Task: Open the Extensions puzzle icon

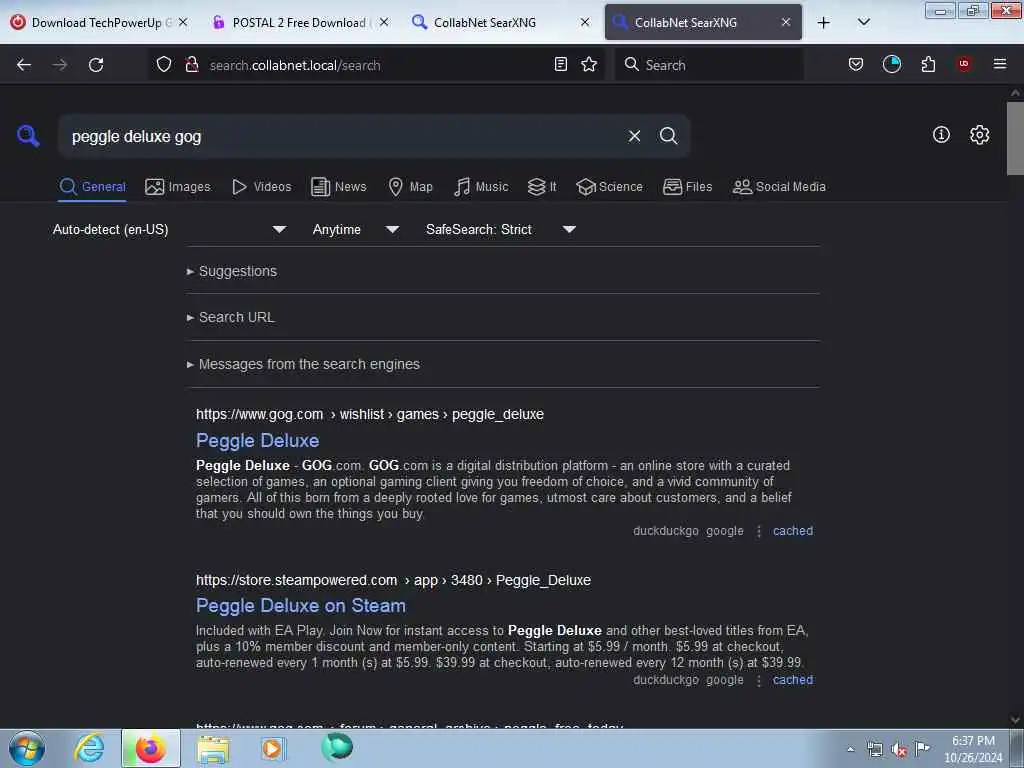Action: 928,64
